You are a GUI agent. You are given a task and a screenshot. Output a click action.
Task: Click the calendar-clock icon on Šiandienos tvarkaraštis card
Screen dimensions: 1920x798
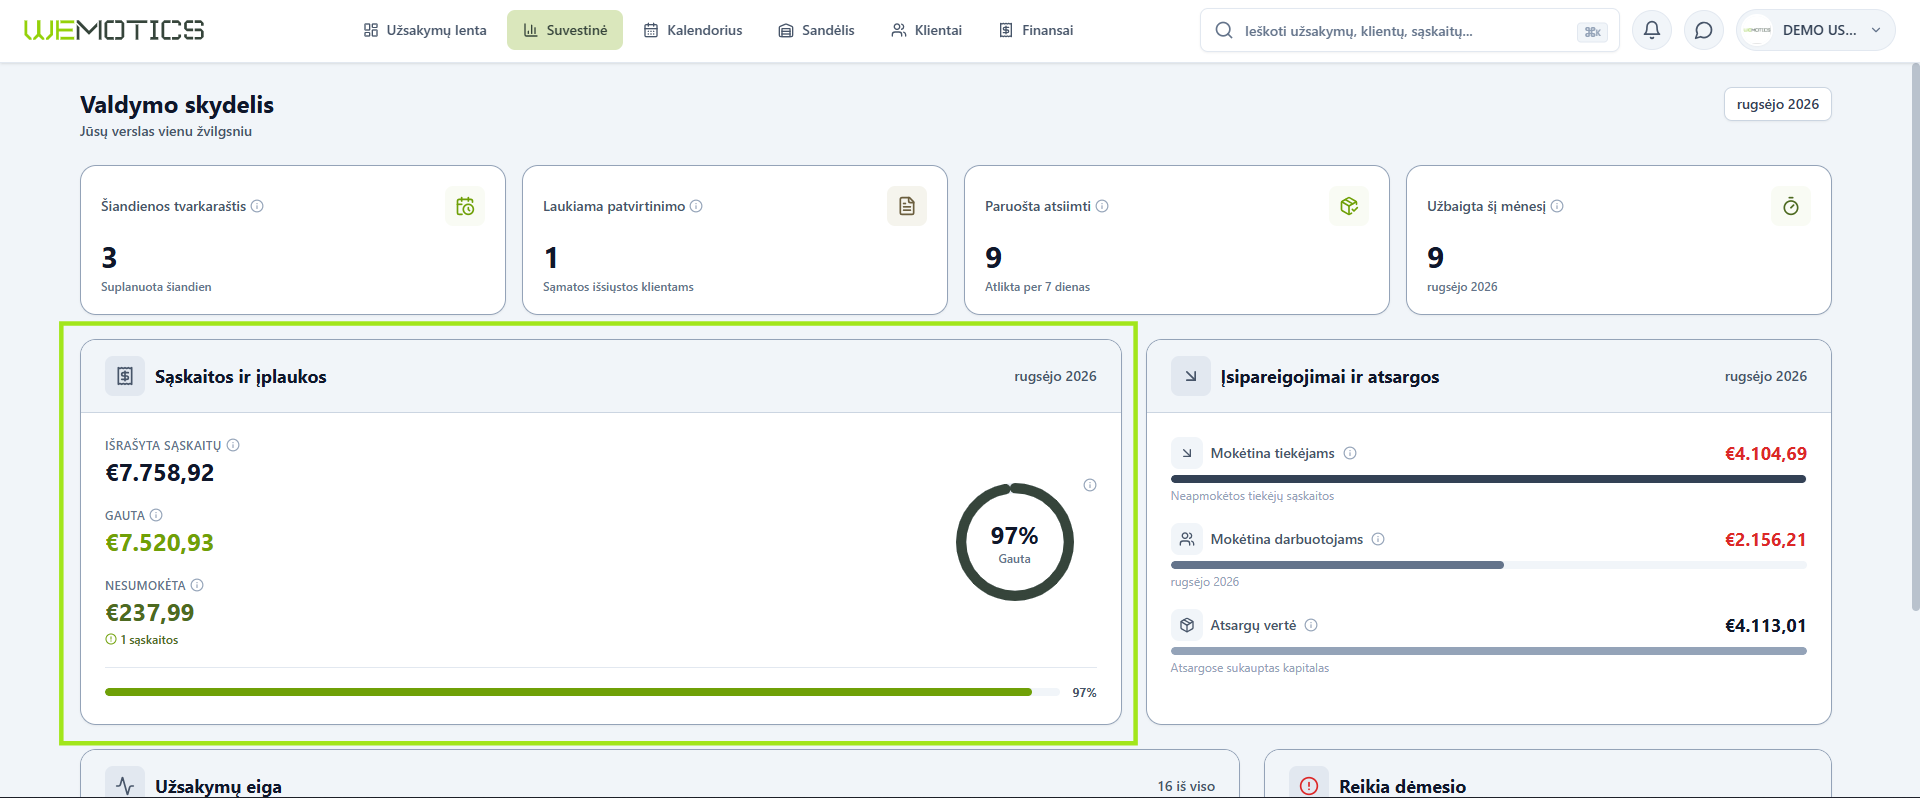point(465,206)
